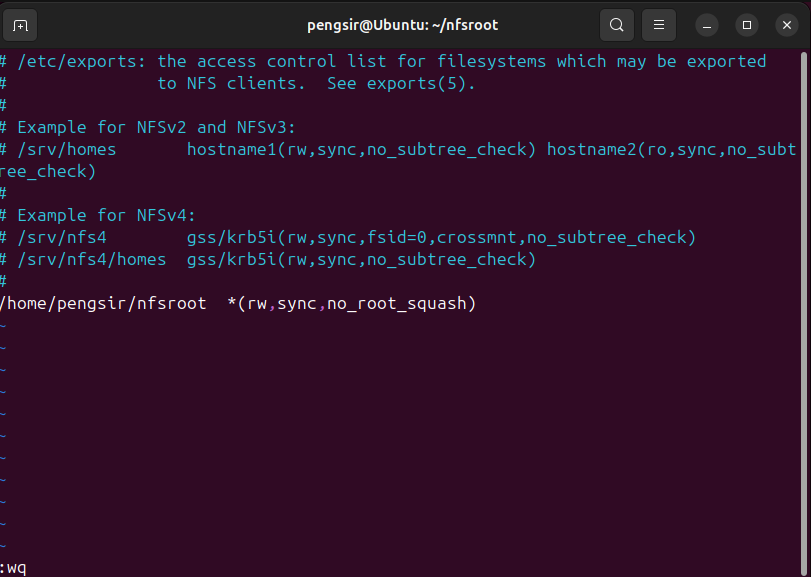Open the hamburger menu in the header
Image resolution: width=811 pixels, height=577 pixels.
(x=658, y=25)
